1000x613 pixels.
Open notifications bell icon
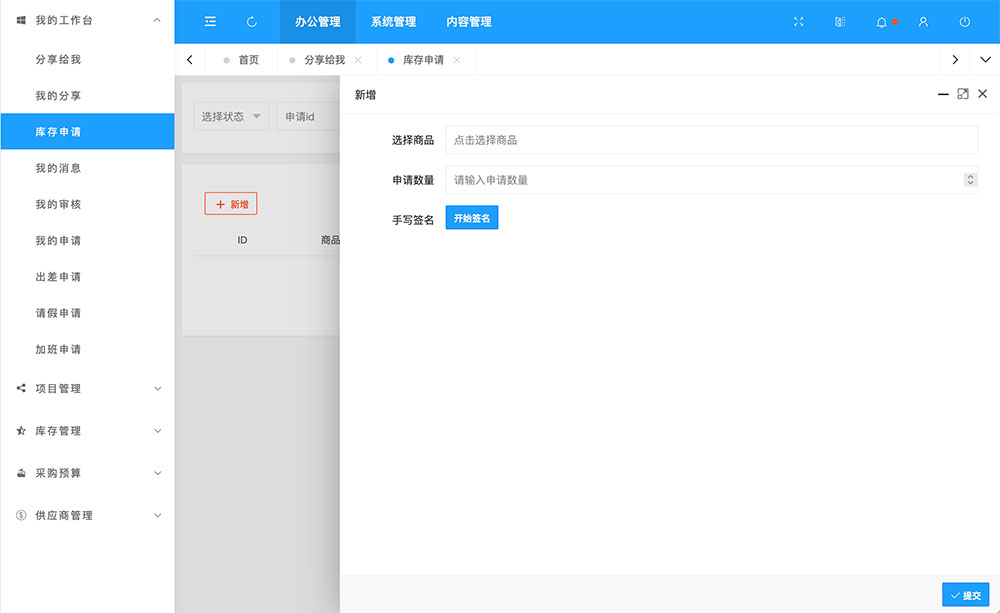[881, 22]
